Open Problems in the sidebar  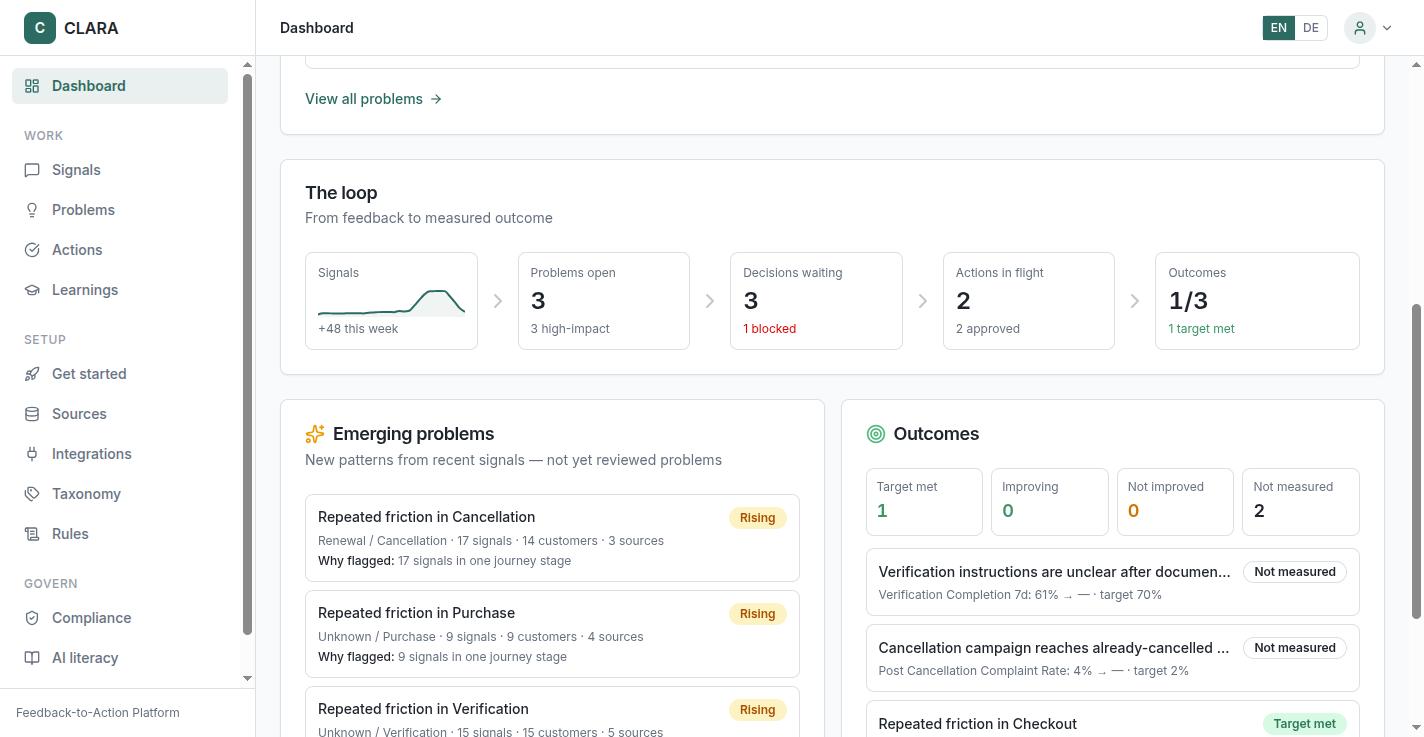tap(120, 210)
